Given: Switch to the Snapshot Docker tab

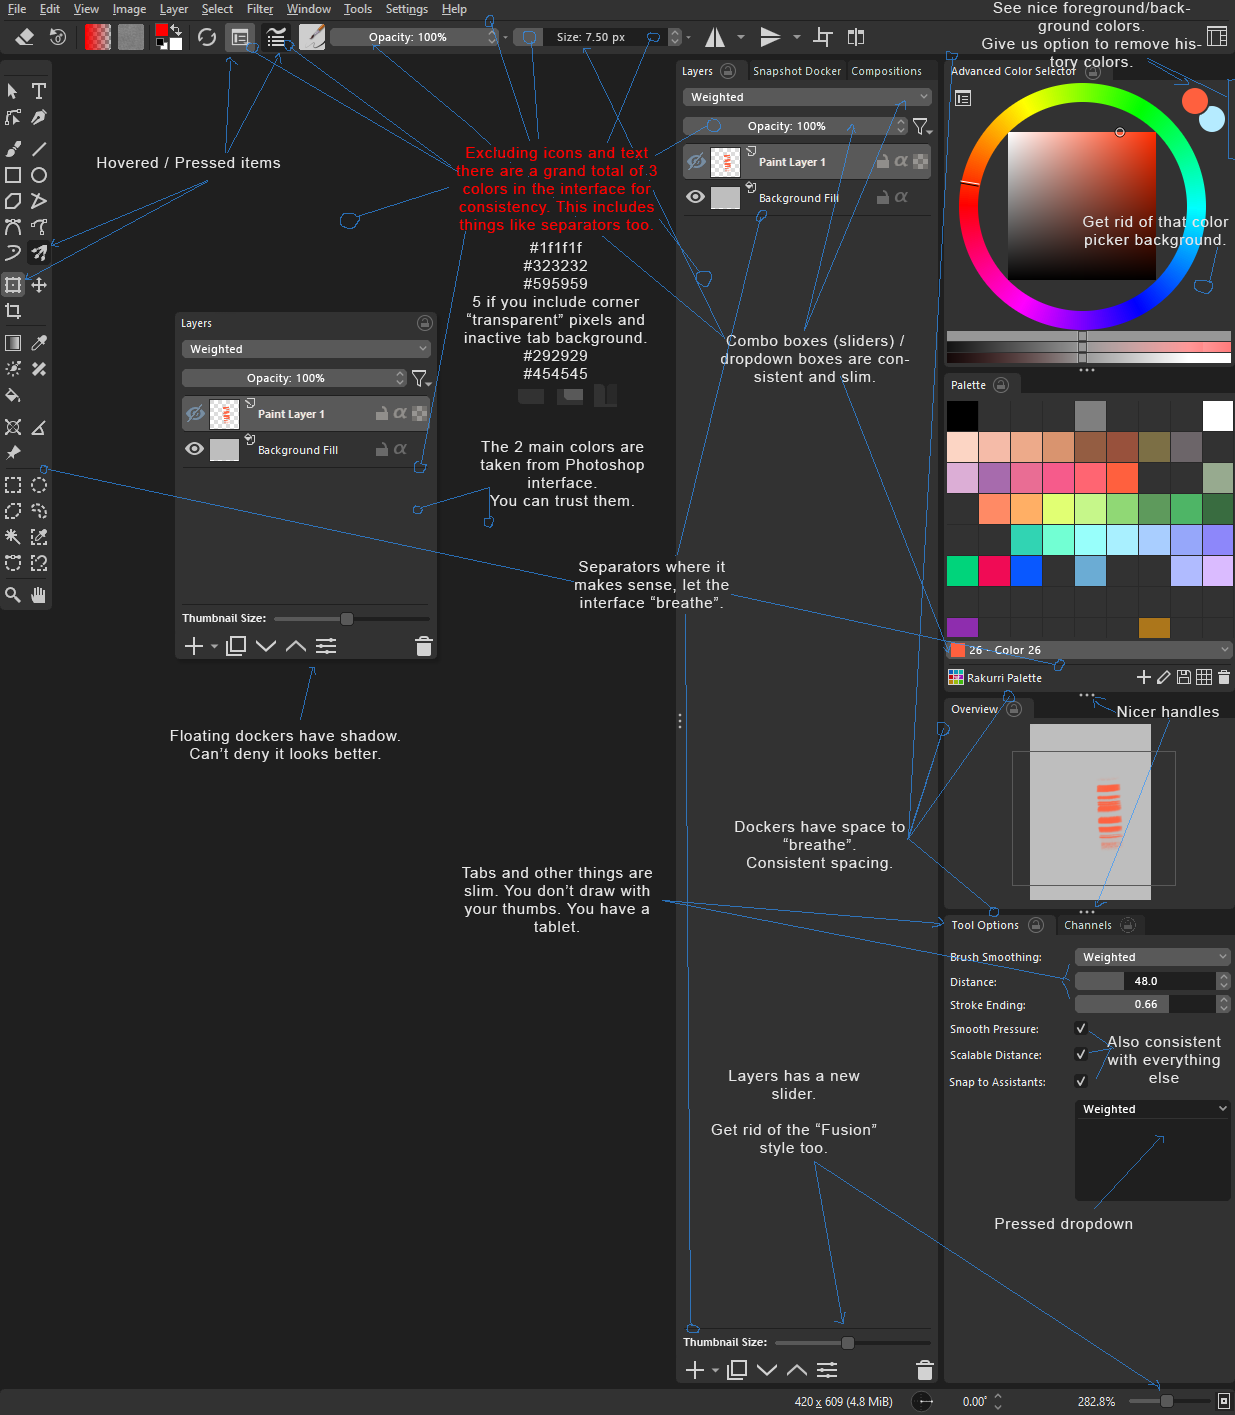Looking at the screenshot, I should 796,71.
